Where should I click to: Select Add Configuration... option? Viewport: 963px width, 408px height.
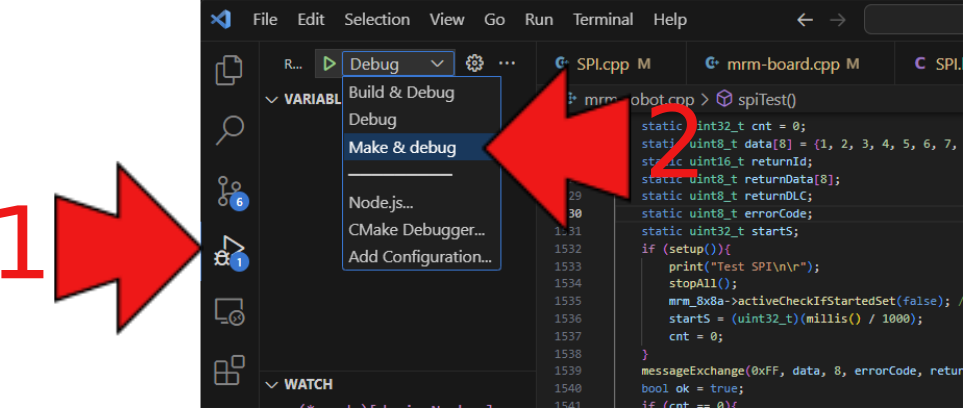coord(420,257)
